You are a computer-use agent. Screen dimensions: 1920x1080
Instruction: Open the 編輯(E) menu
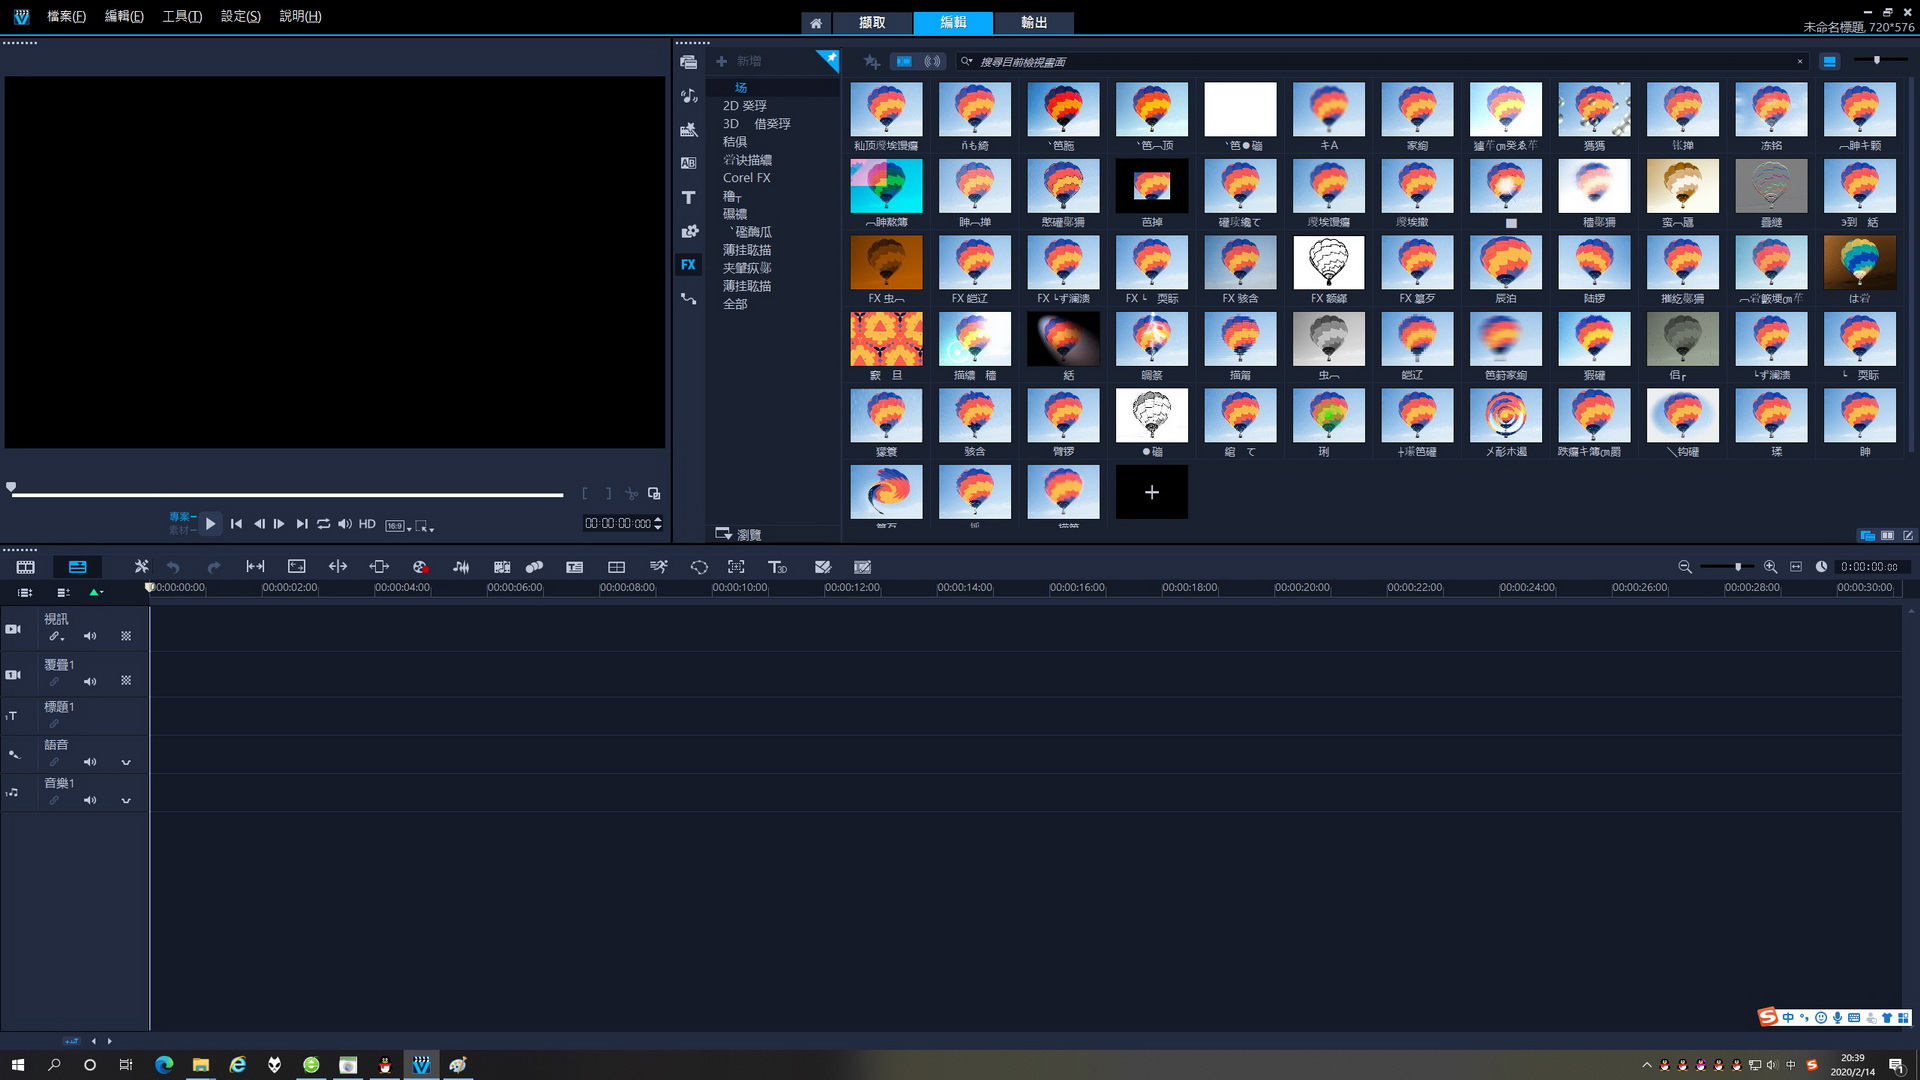pyautogui.click(x=124, y=17)
